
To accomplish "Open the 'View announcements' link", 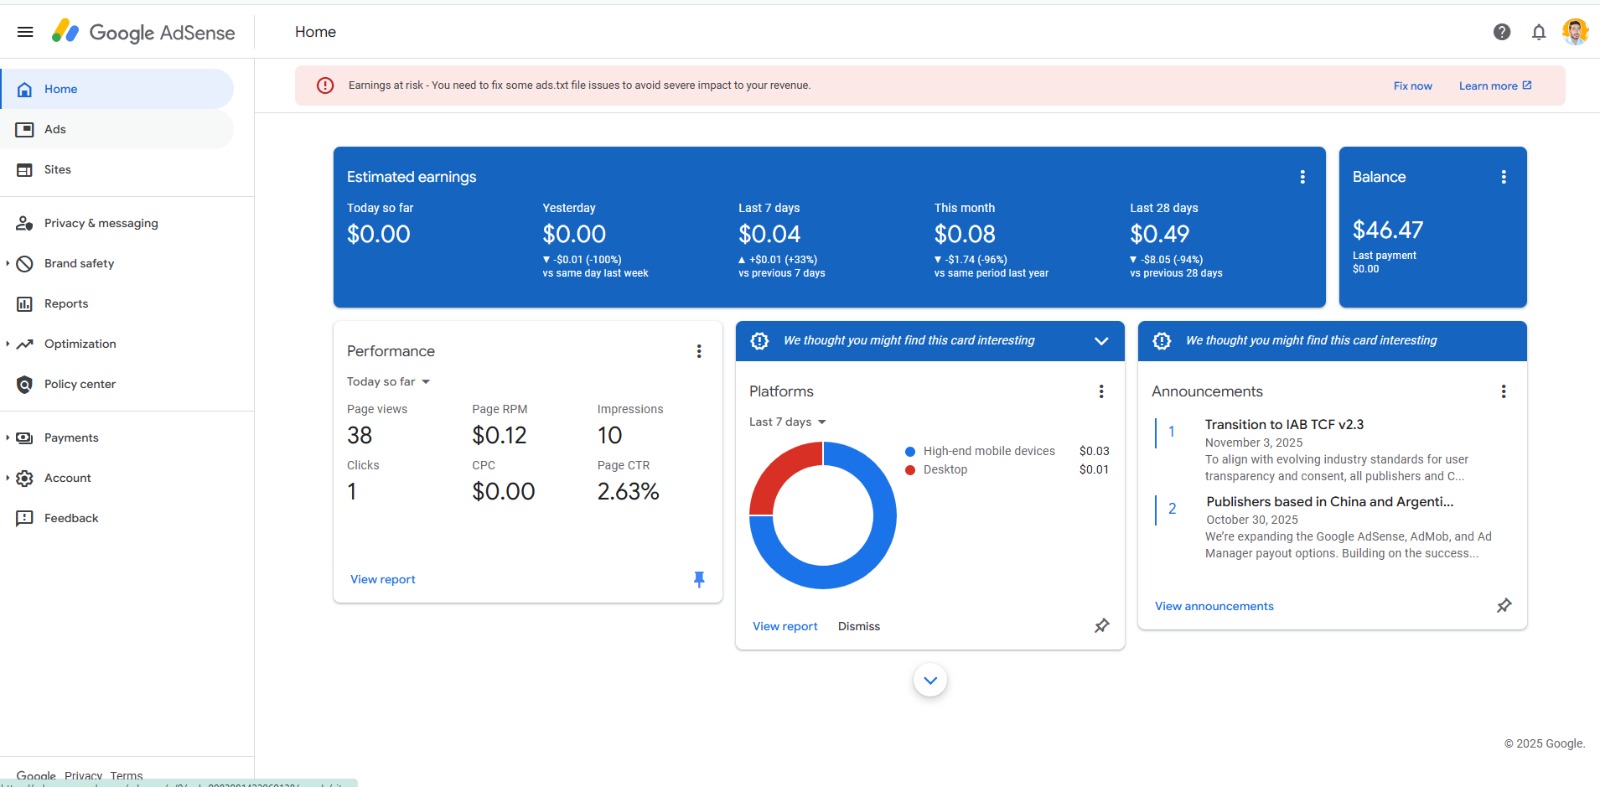I will point(1214,606).
